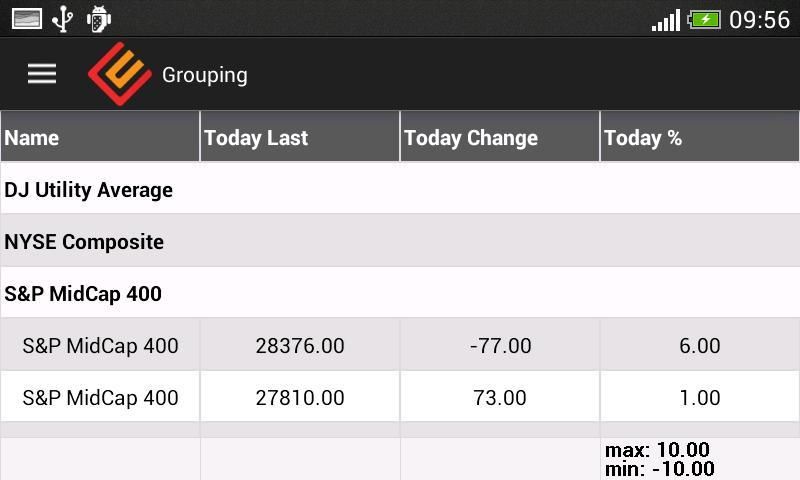
Task: Expand the NYSE Composite group
Action: (x=84, y=242)
